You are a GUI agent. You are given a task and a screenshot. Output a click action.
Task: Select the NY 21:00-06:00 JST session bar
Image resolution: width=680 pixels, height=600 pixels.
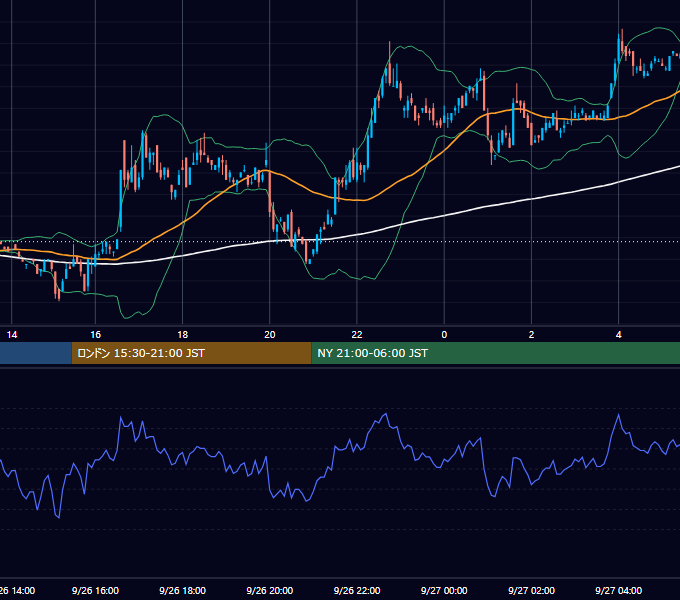[496, 353]
